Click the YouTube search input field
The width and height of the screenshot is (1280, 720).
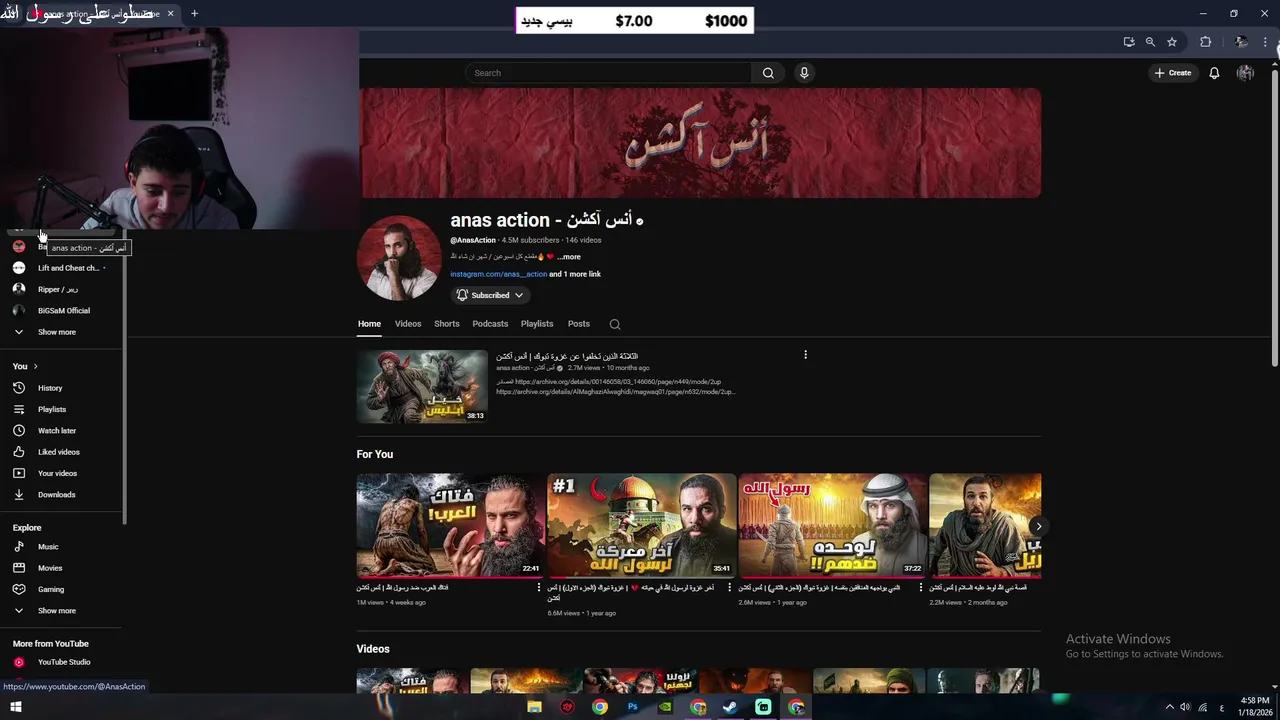[x=608, y=73]
